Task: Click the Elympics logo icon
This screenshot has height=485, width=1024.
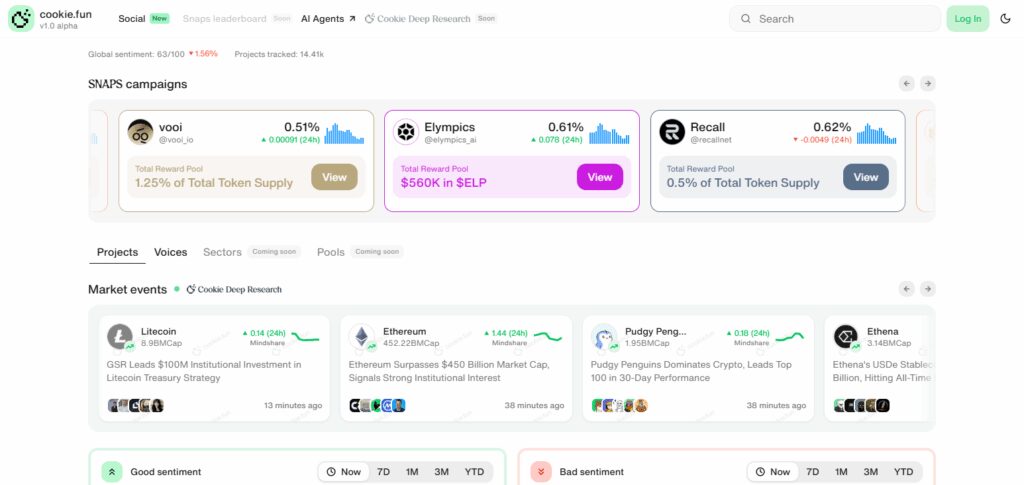Action: coord(406,132)
